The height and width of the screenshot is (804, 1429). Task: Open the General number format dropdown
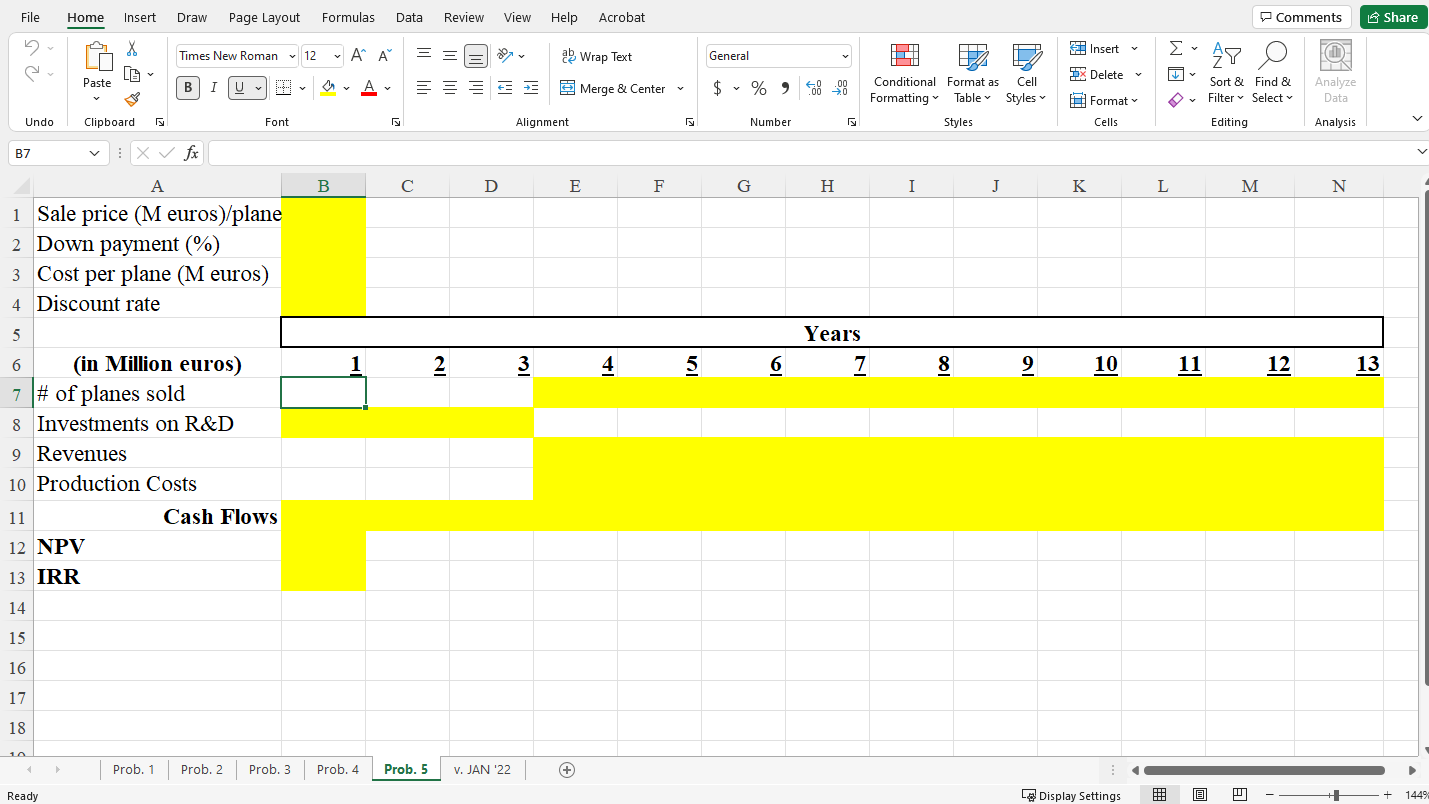(x=845, y=56)
